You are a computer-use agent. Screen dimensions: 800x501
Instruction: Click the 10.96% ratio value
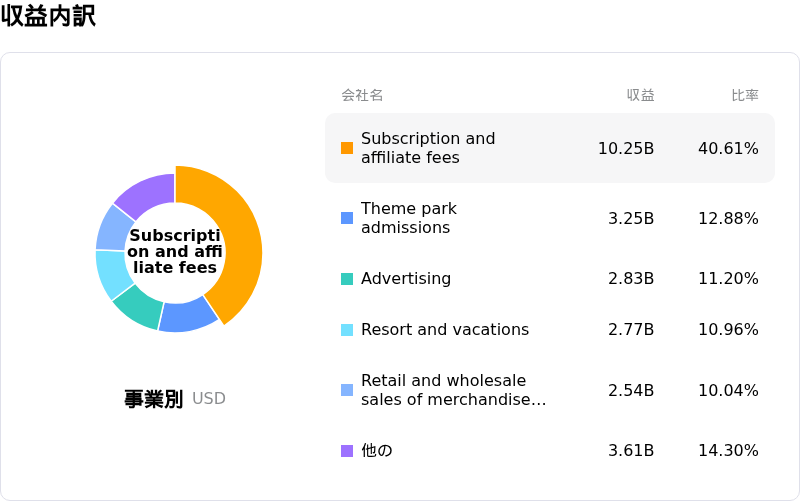pos(728,330)
